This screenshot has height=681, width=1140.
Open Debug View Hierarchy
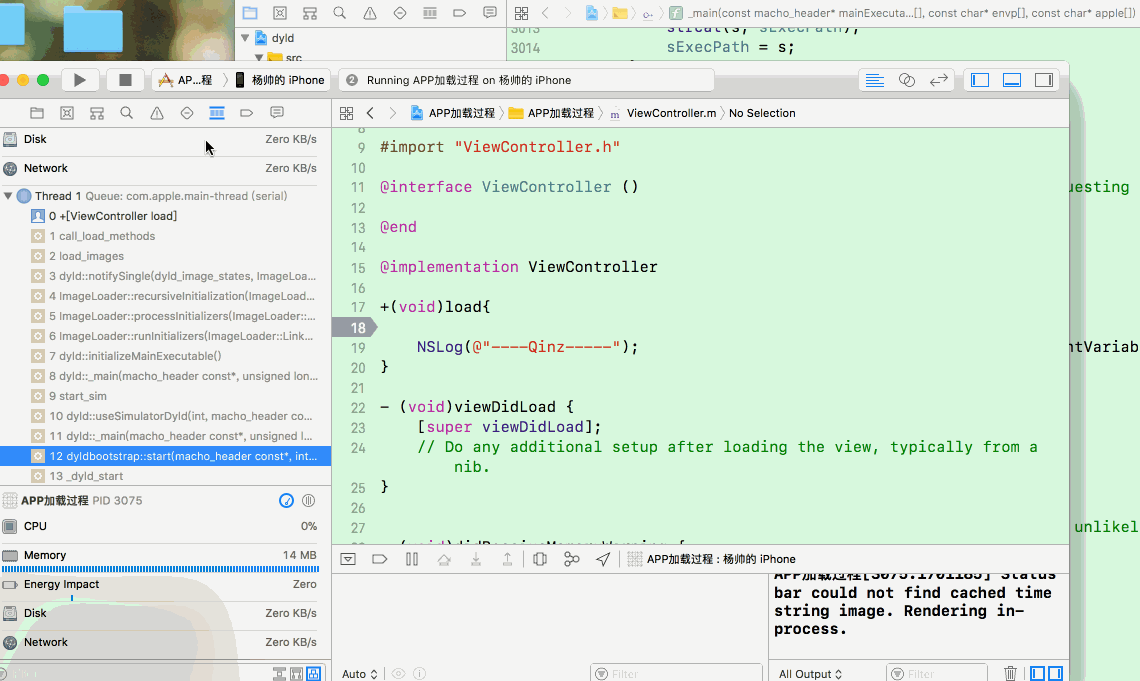(539, 559)
